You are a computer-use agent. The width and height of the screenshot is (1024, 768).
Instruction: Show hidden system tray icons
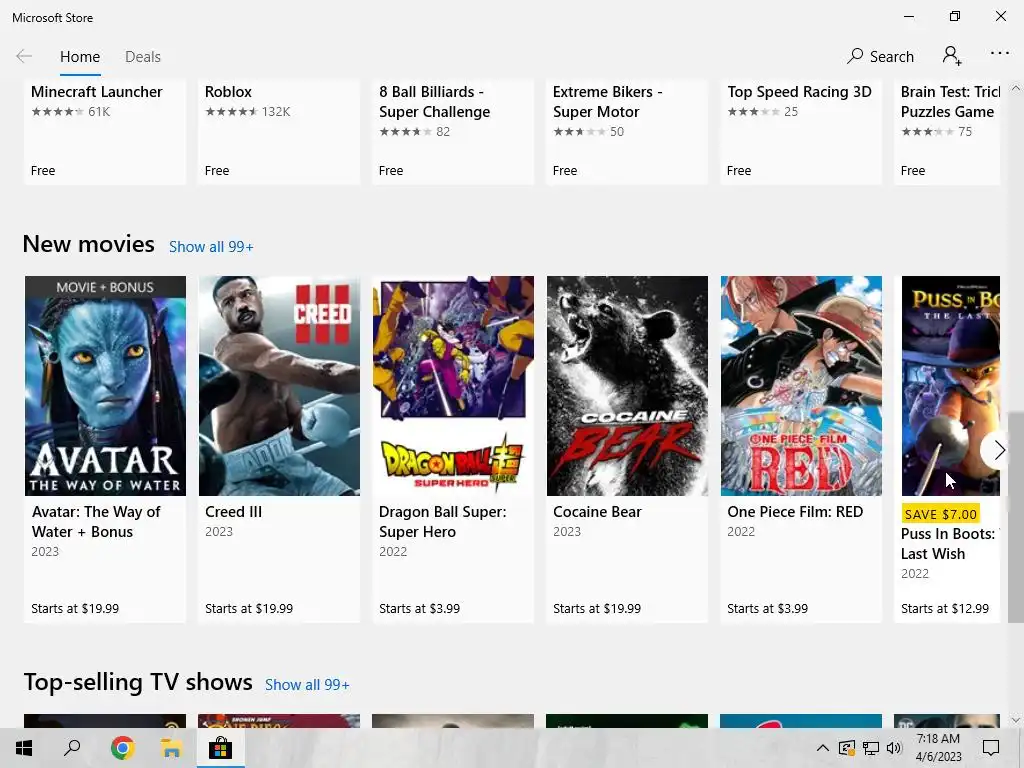(823, 748)
